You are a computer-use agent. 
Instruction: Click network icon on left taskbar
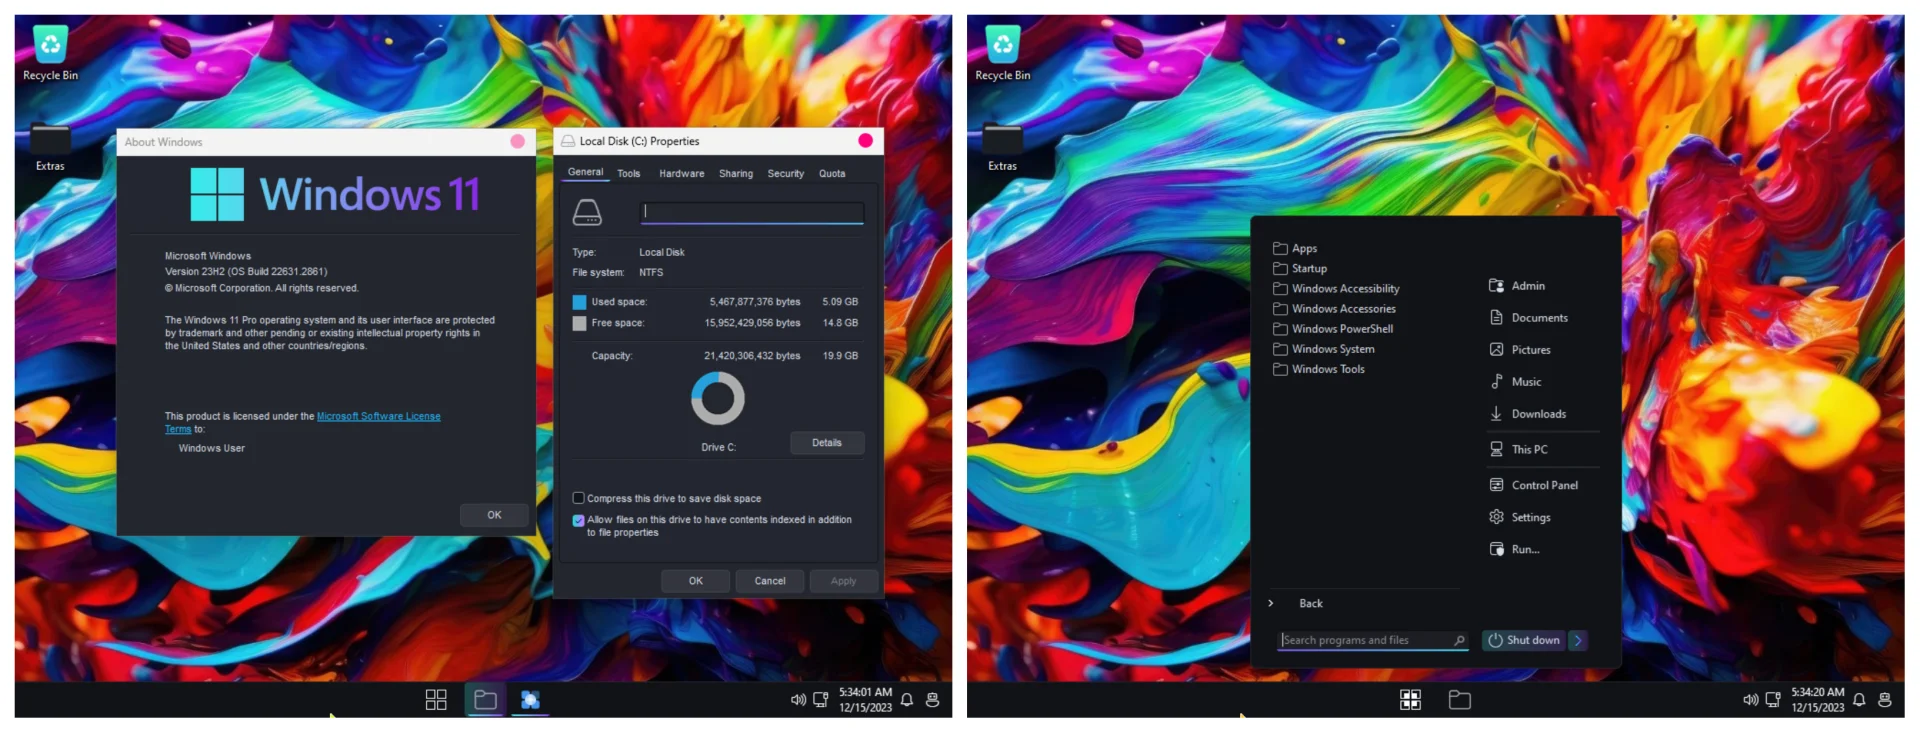(821, 700)
